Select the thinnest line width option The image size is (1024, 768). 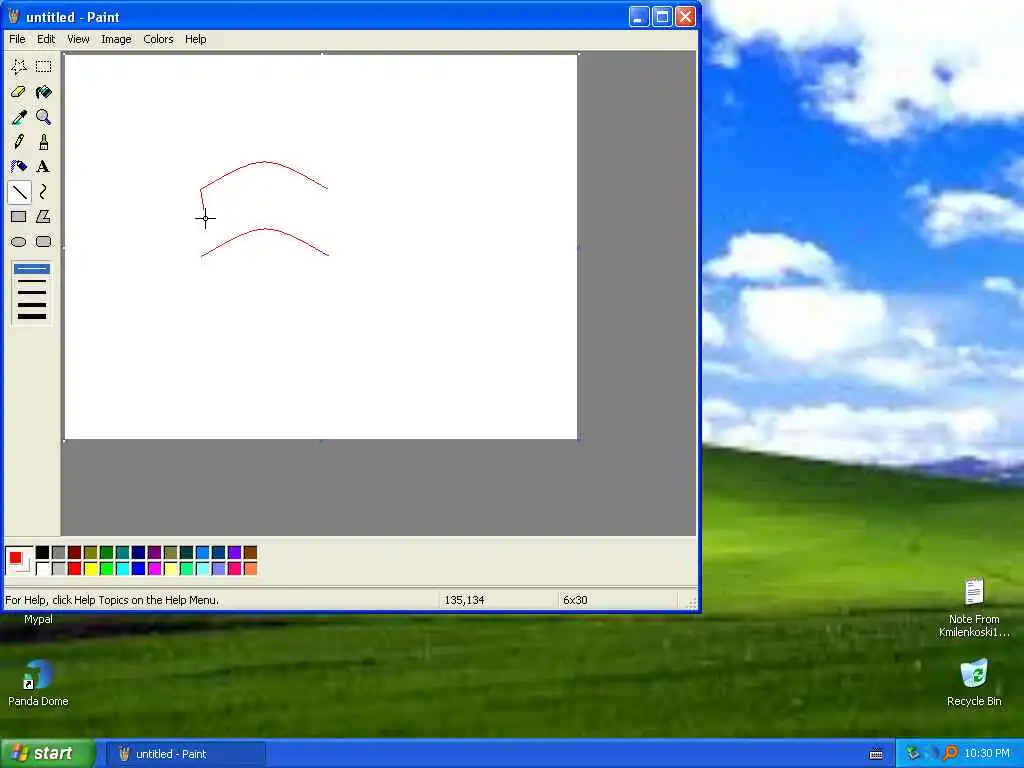pos(31,269)
